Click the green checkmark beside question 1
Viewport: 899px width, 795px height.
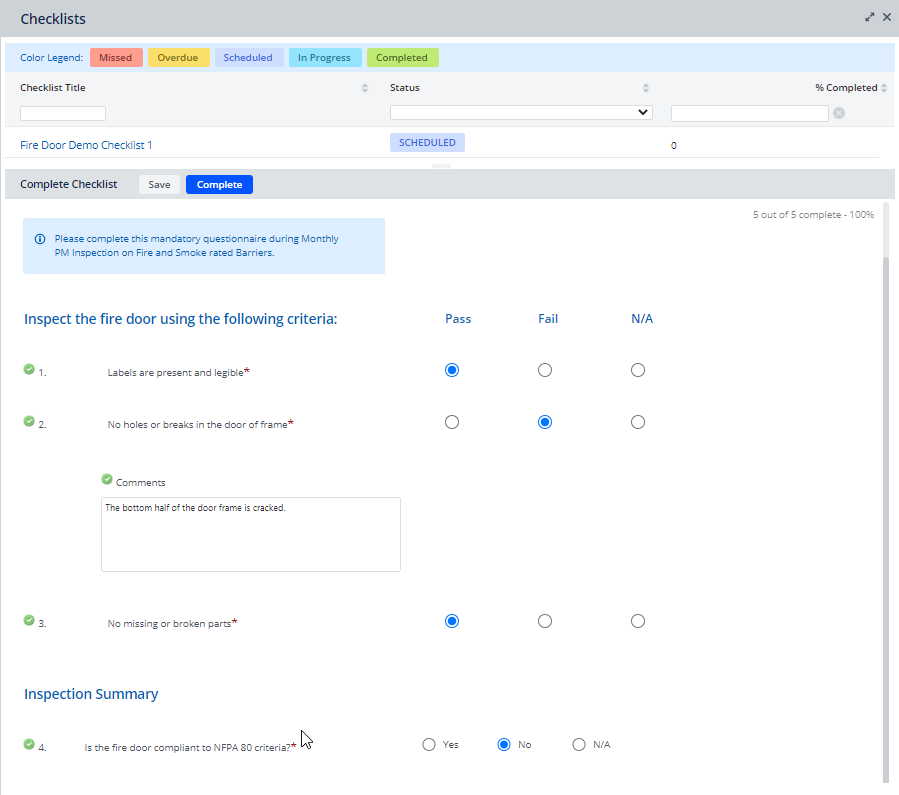(29, 369)
